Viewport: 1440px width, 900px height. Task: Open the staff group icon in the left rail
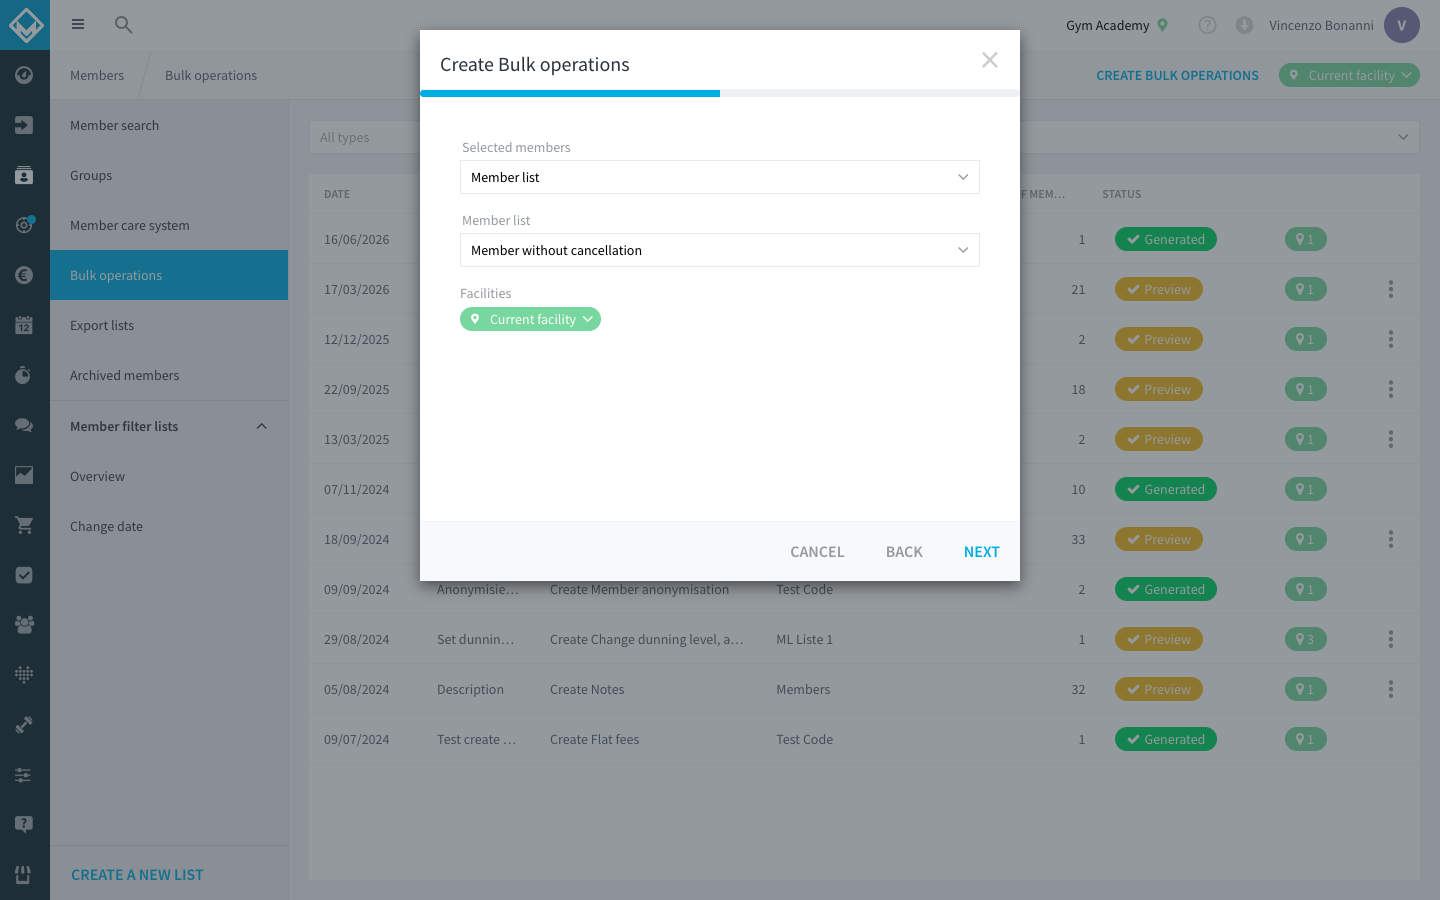(24, 625)
